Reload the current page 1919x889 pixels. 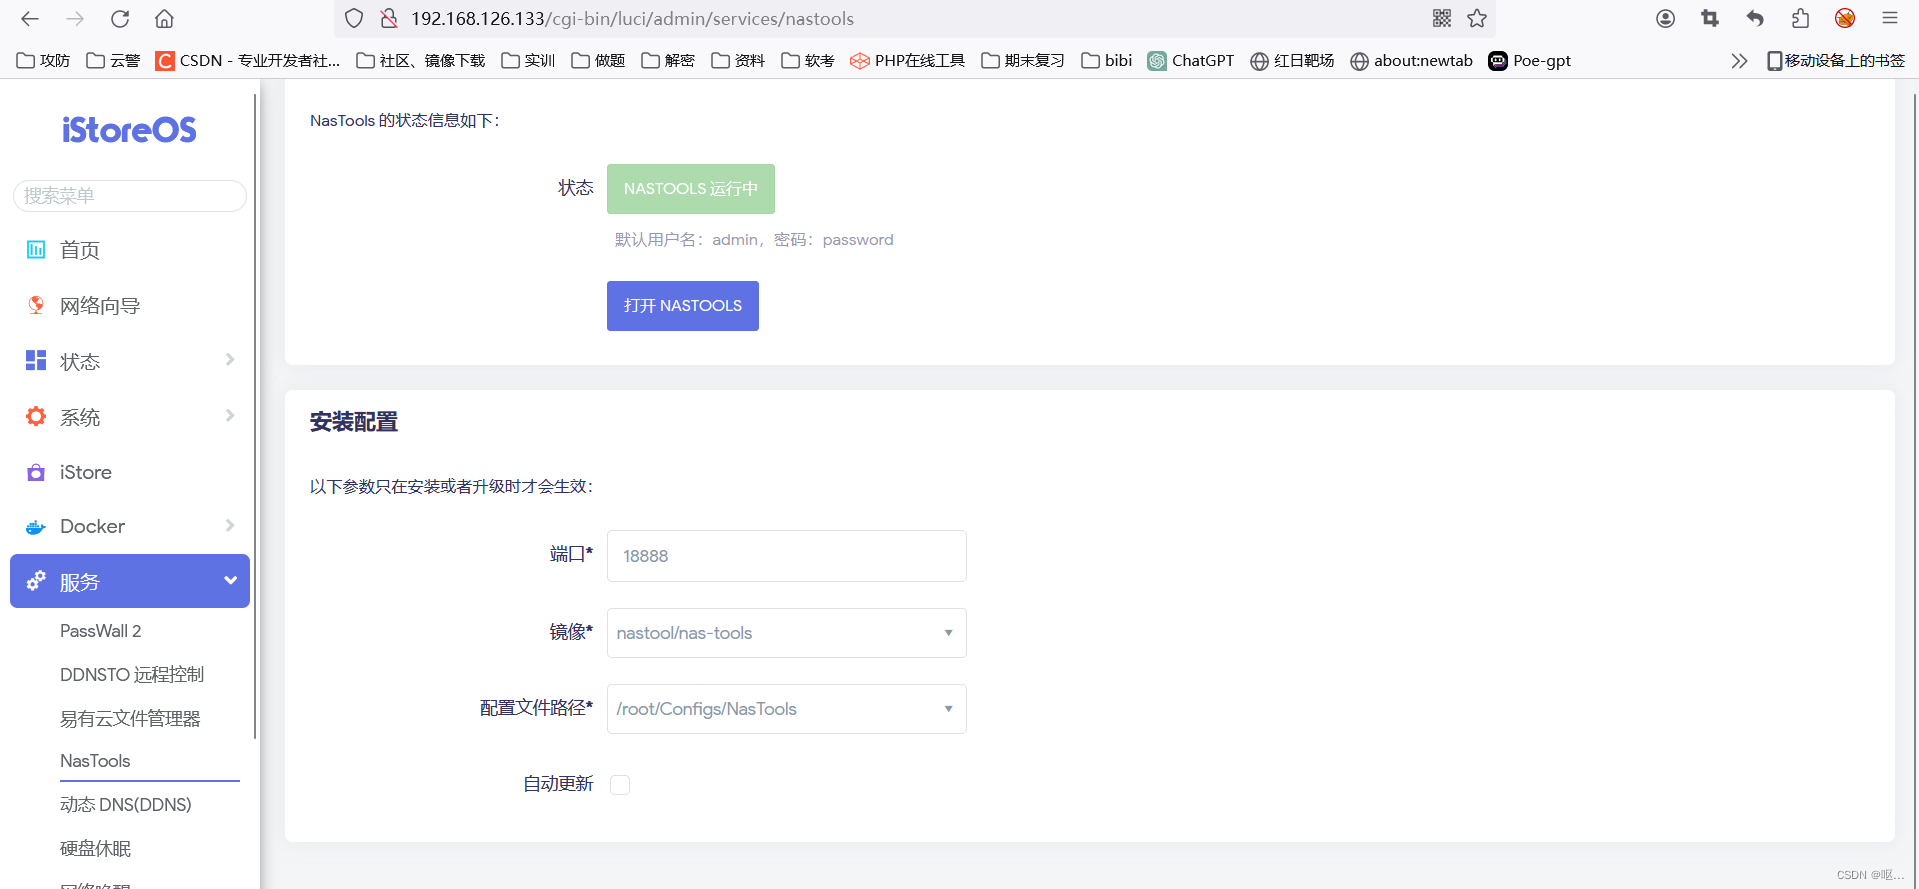point(120,18)
